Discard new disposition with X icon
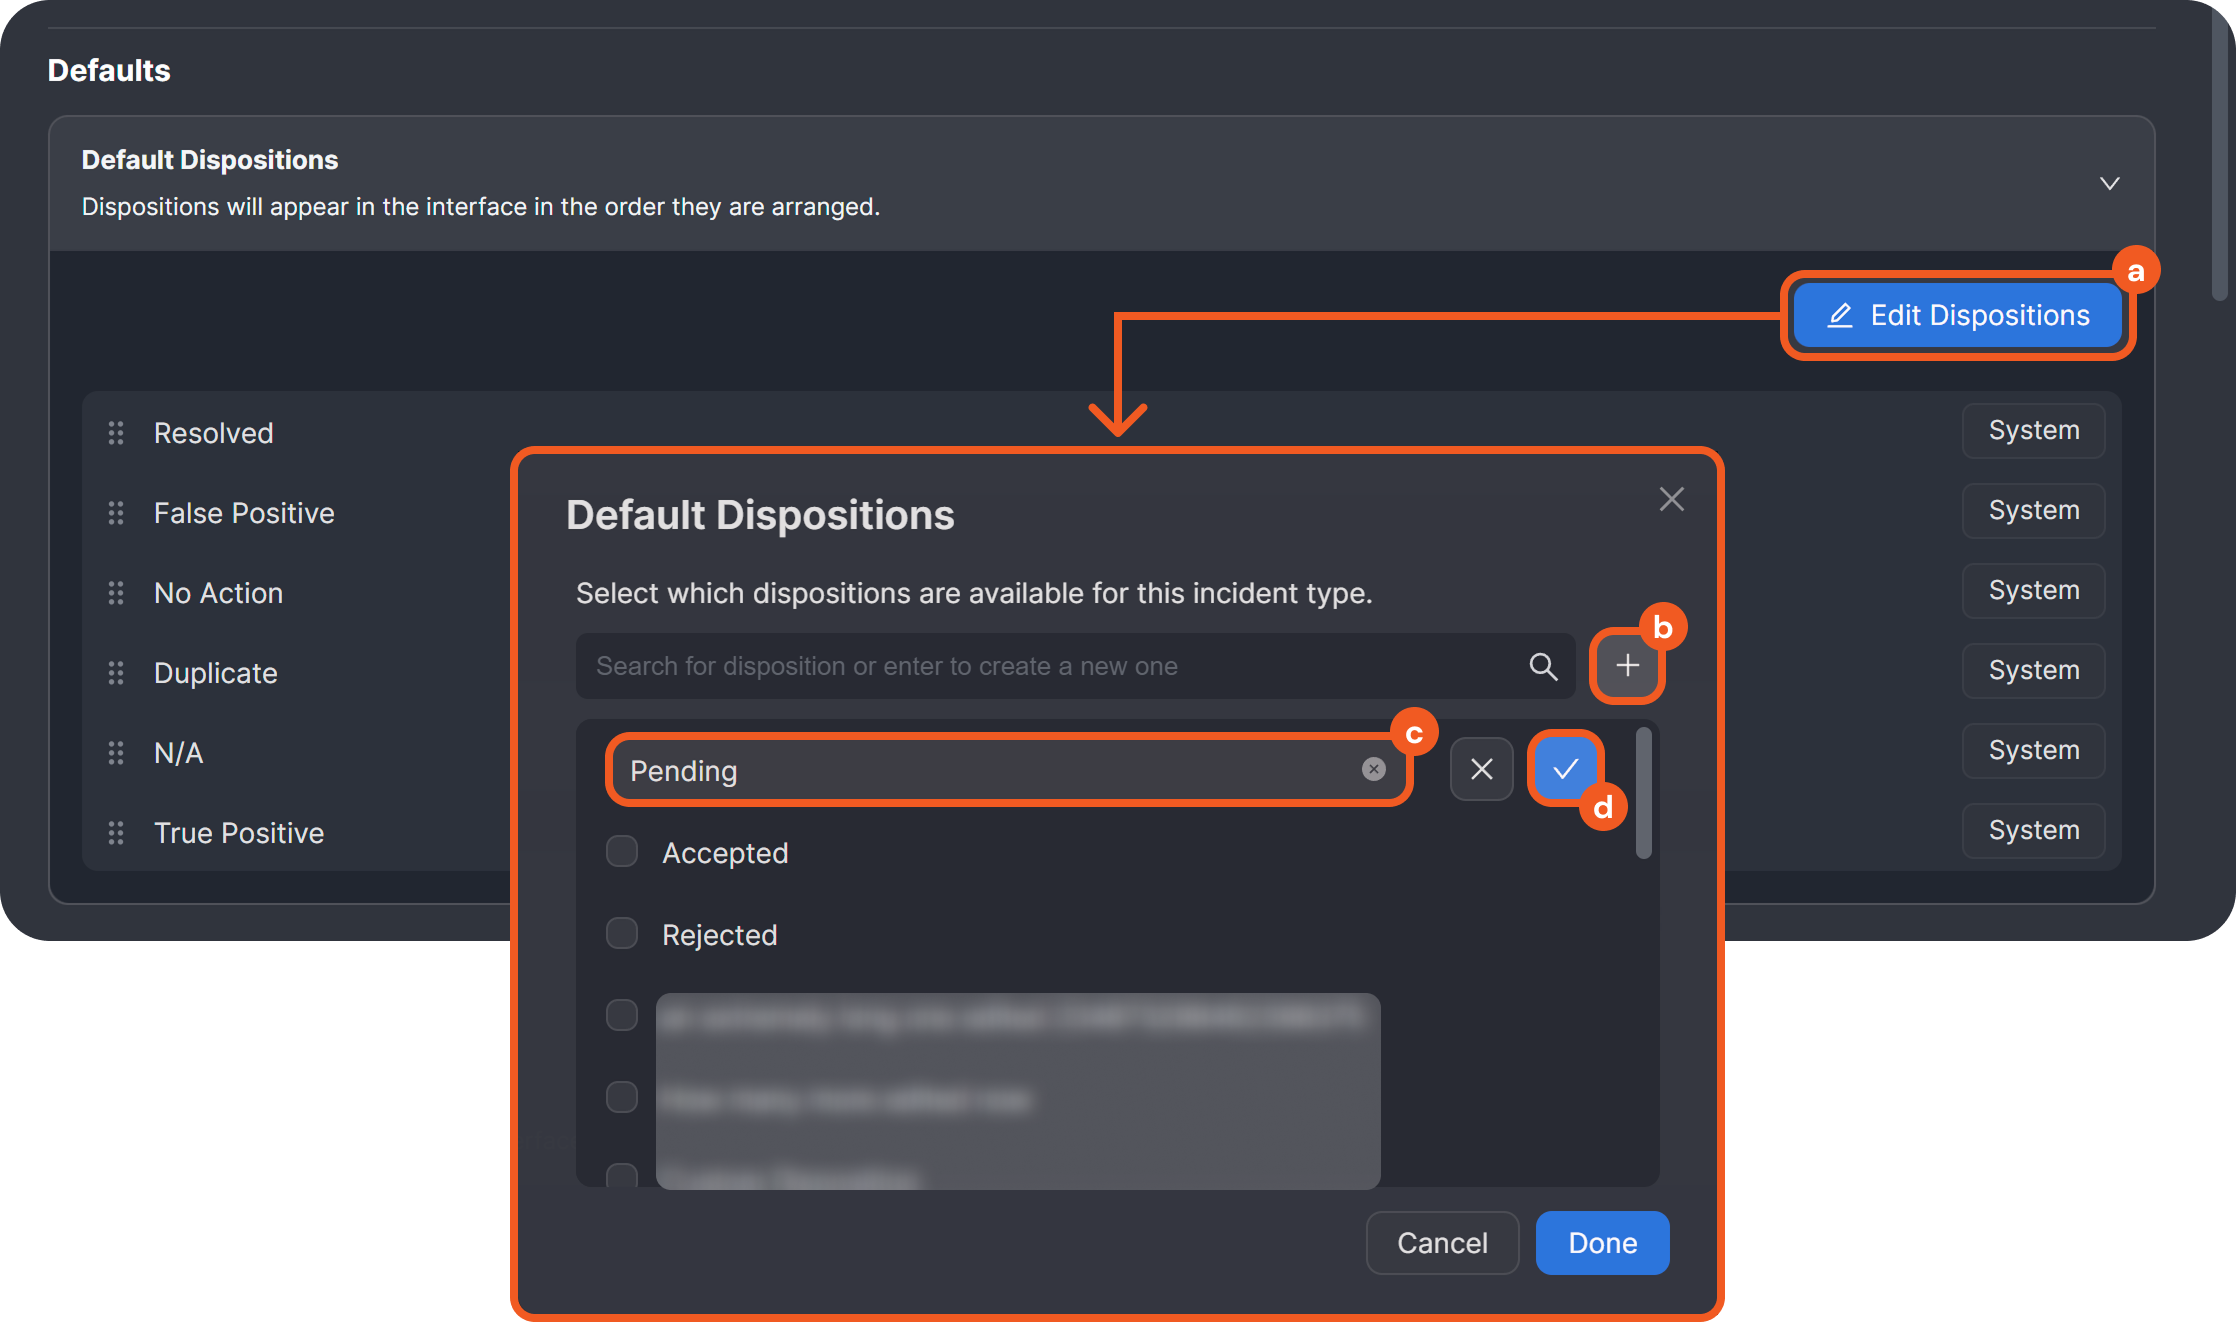Viewport: 2236px width, 1322px height. pos(1481,769)
